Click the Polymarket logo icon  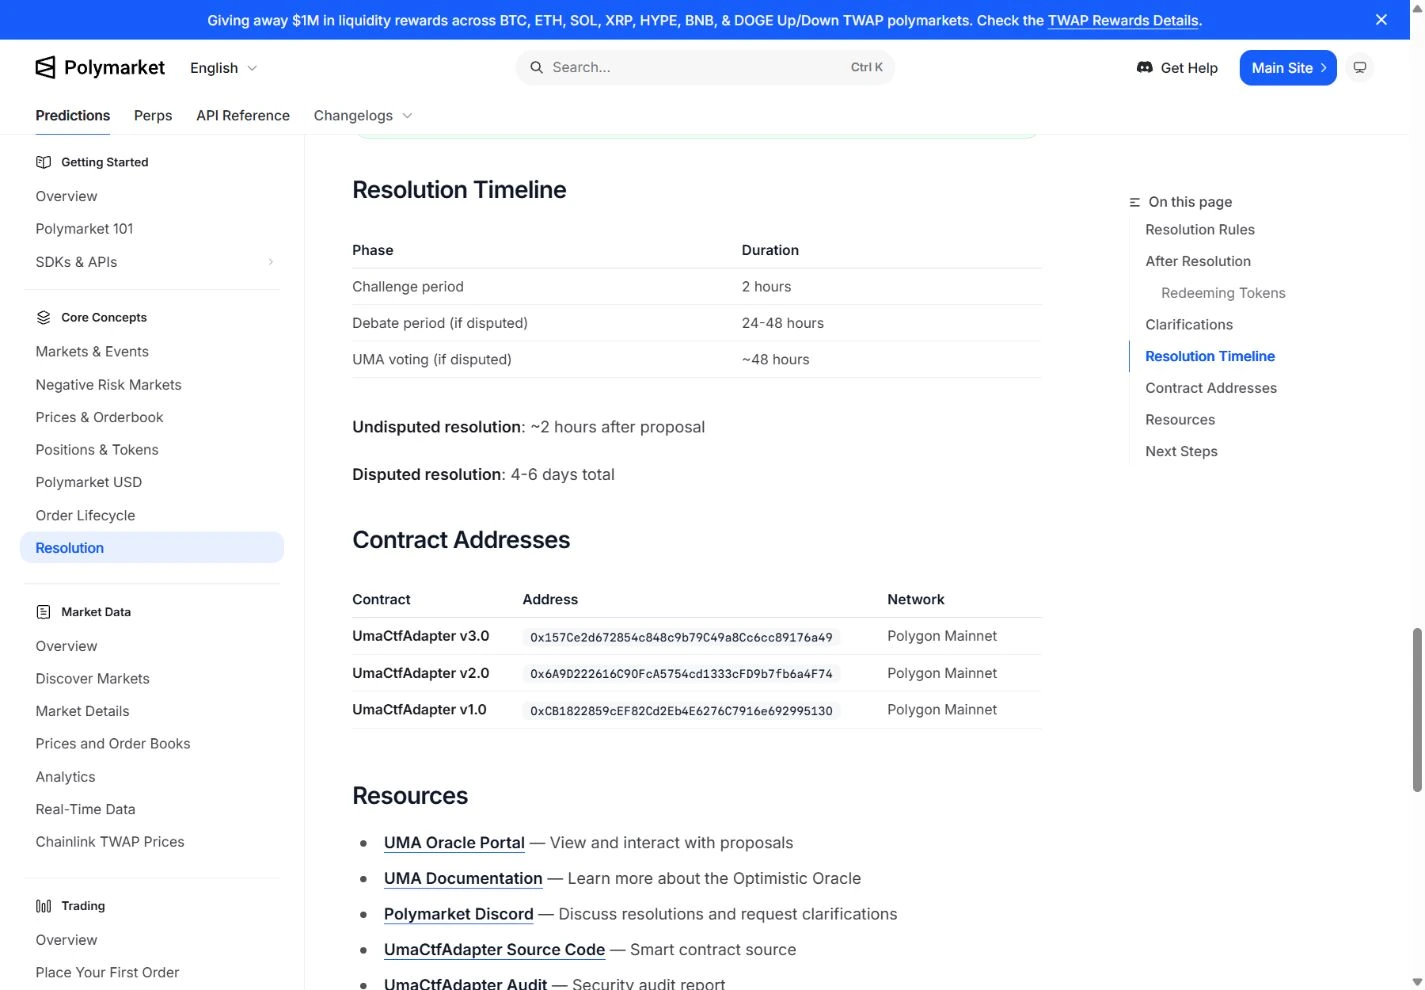coord(45,67)
